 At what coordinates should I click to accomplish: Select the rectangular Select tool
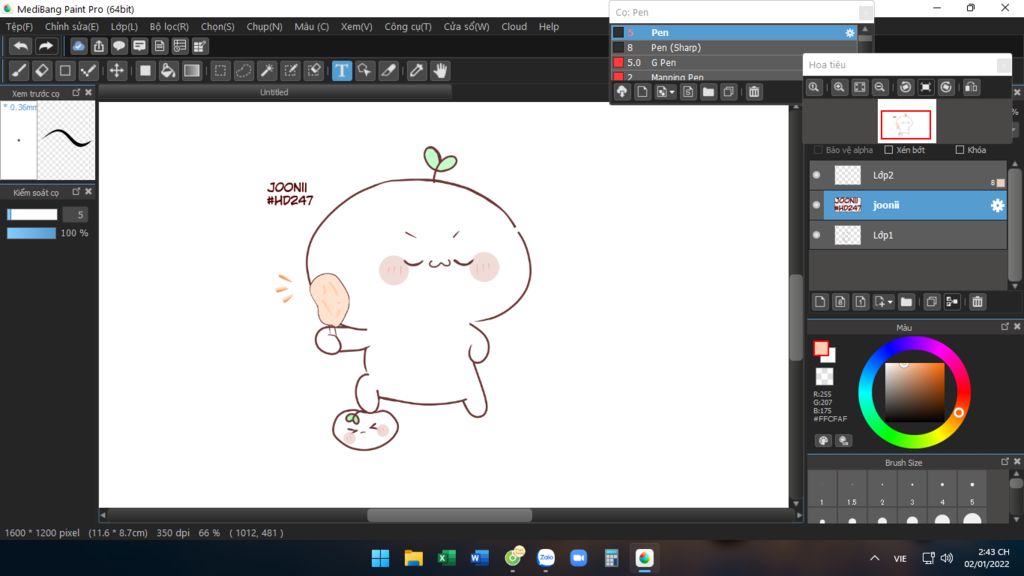point(220,71)
